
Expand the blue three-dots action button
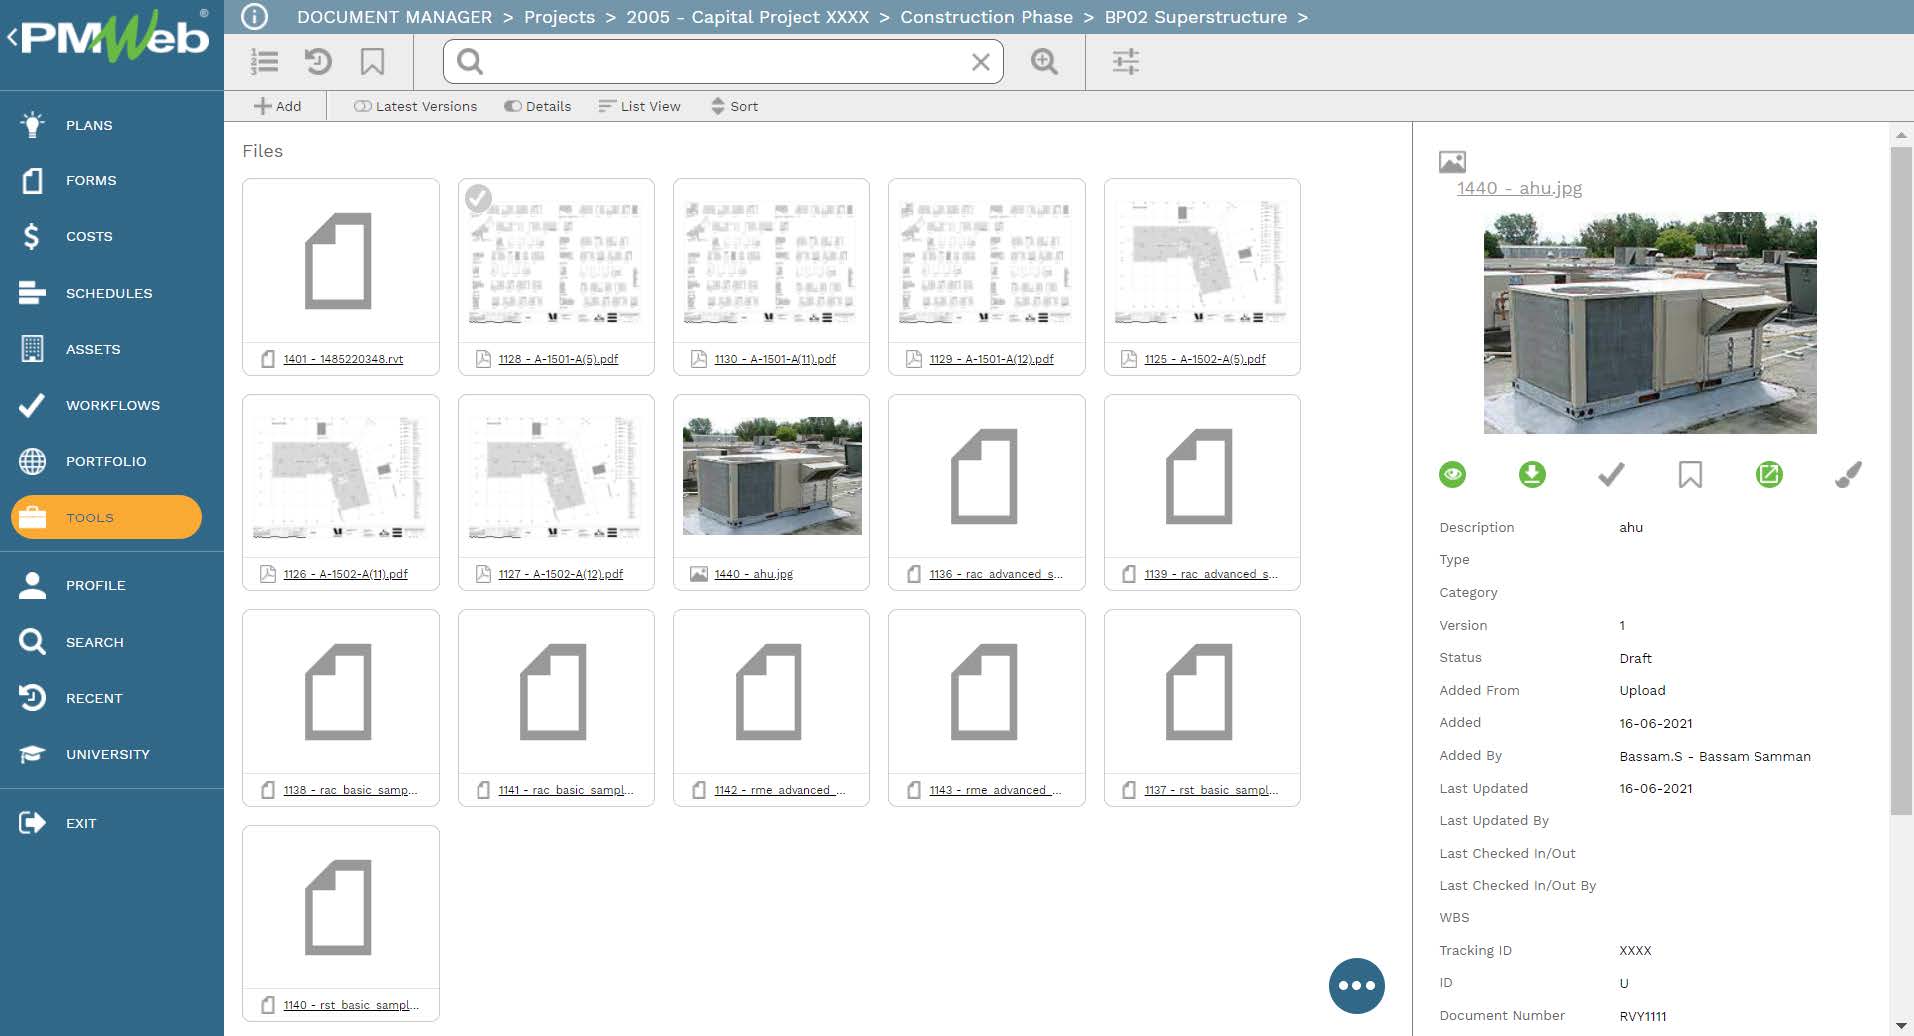click(x=1356, y=986)
